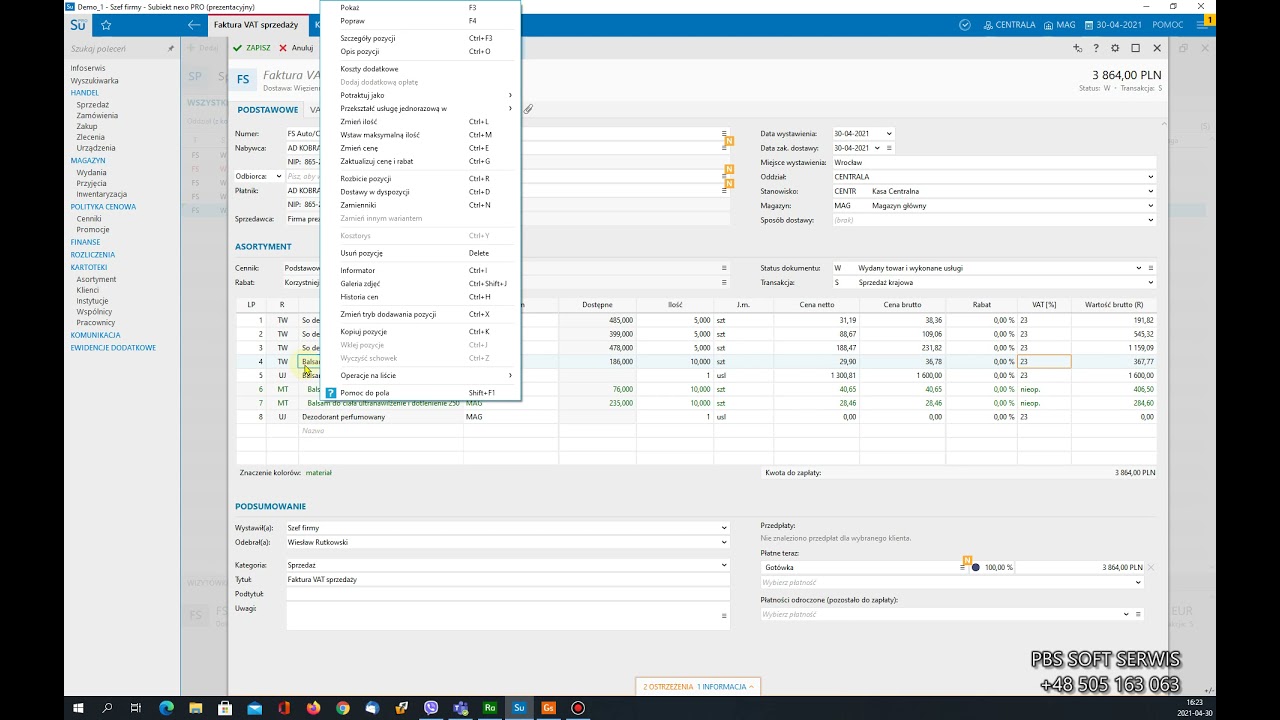Expand Potraktuj jako submenu
This screenshot has width=1280, height=720.
coord(420,95)
